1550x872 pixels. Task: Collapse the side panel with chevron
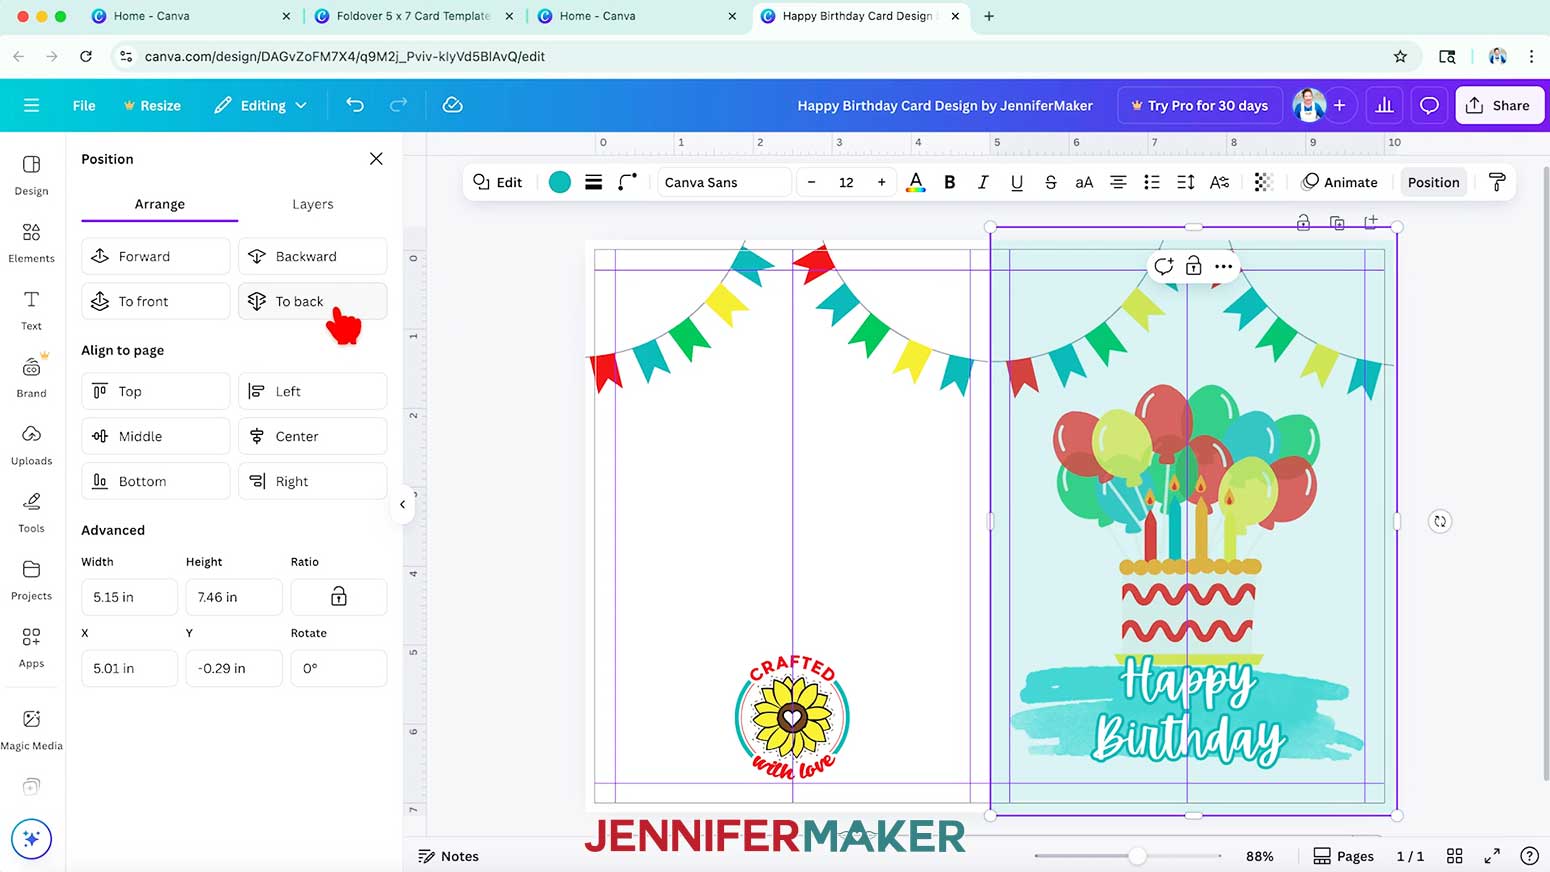click(x=402, y=504)
